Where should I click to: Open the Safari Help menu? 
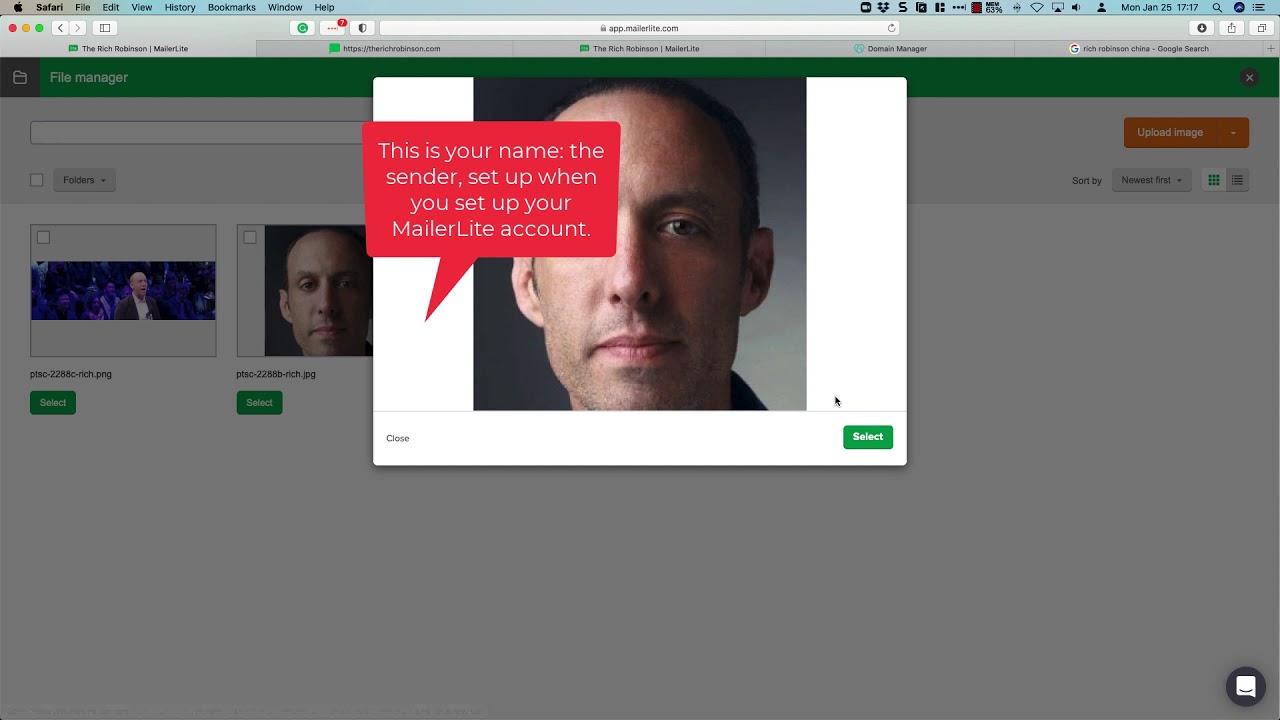325,7
